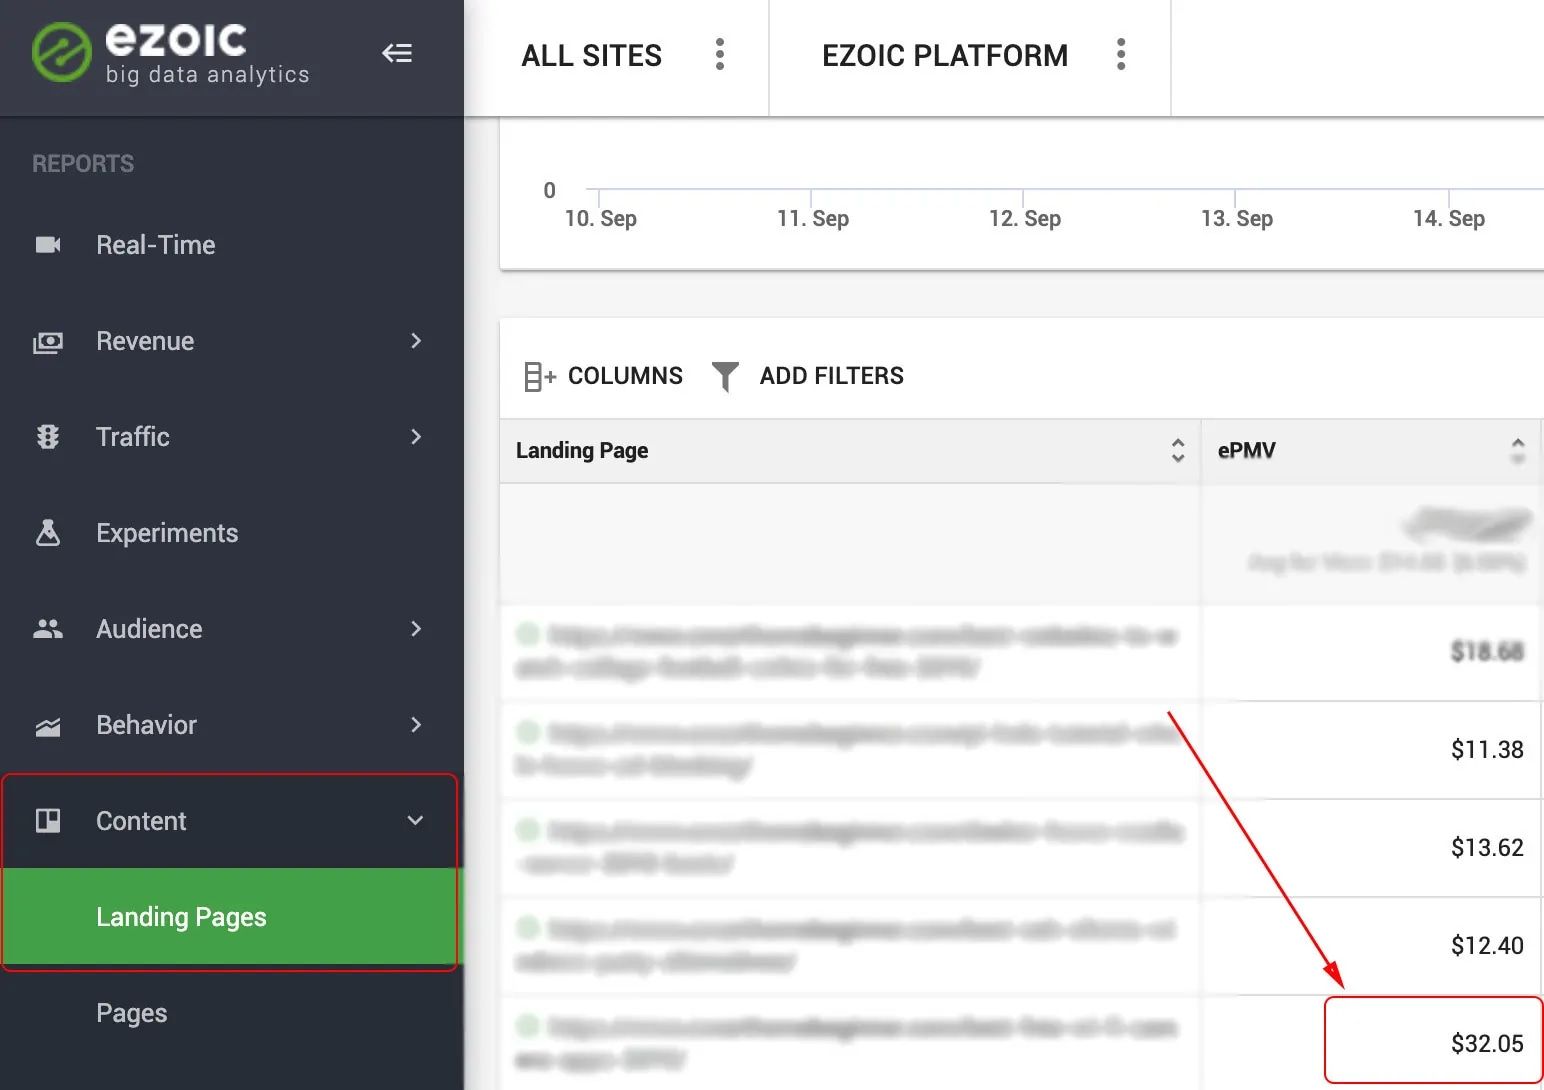
Task: Click the Ezoic logo icon
Action: pyautogui.click(x=61, y=52)
